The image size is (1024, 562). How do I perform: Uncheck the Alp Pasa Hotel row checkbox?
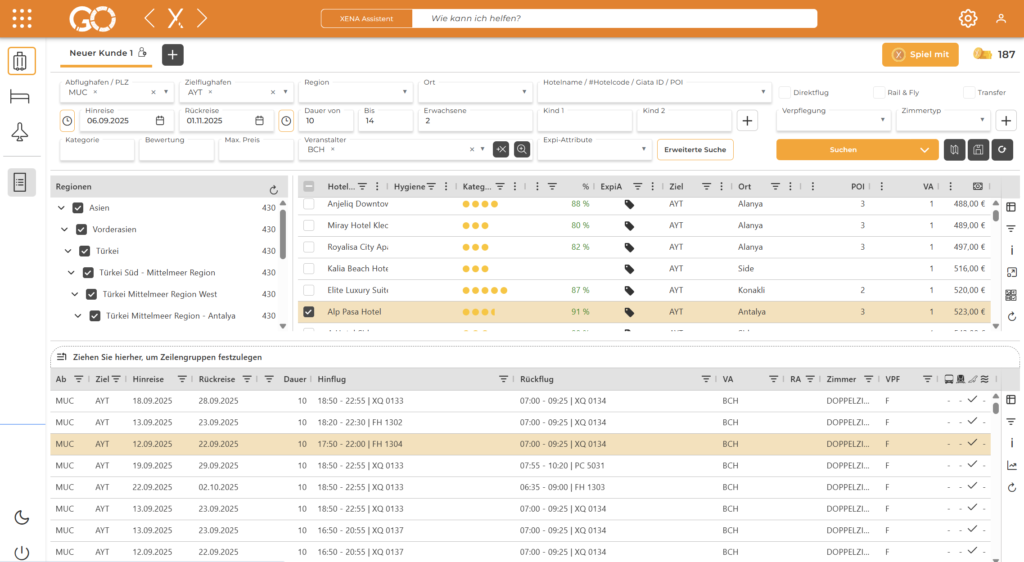pos(309,312)
